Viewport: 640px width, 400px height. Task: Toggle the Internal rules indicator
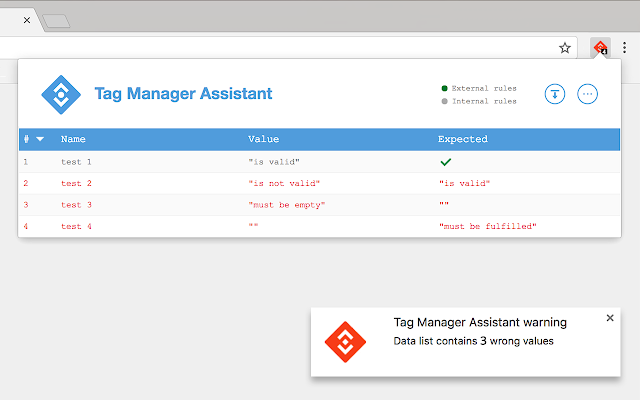(x=479, y=101)
